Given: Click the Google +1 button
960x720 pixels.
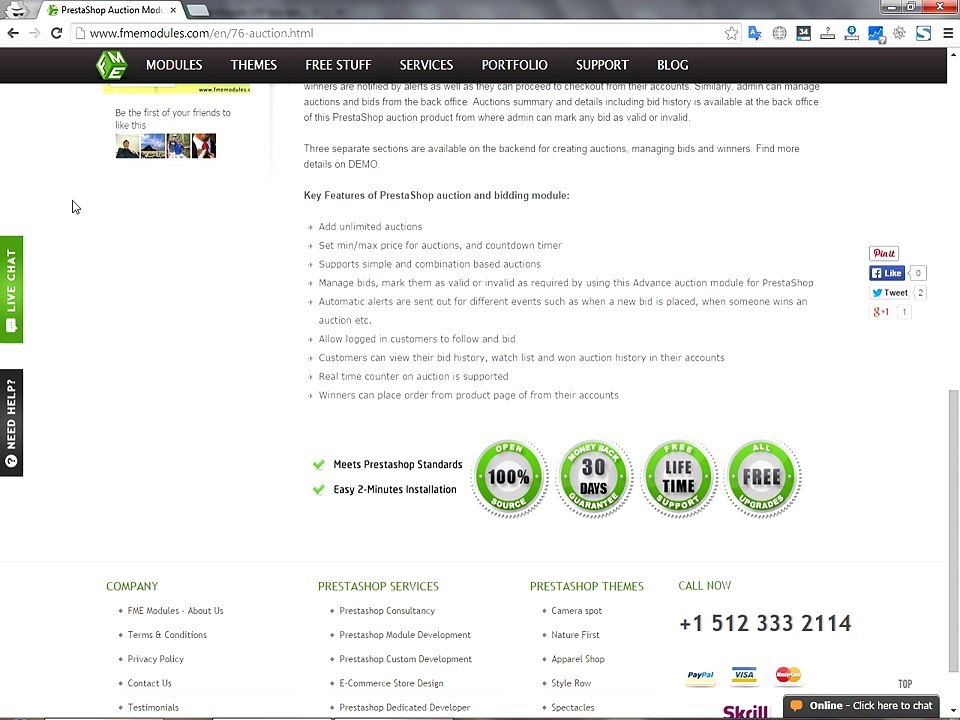Looking at the screenshot, I should click(882, 312).
